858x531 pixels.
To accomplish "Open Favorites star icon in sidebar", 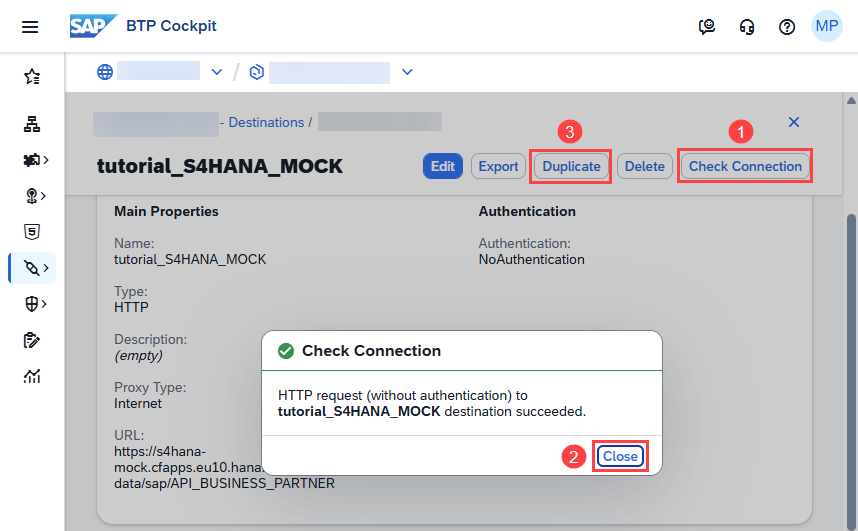I will point(32,77).
